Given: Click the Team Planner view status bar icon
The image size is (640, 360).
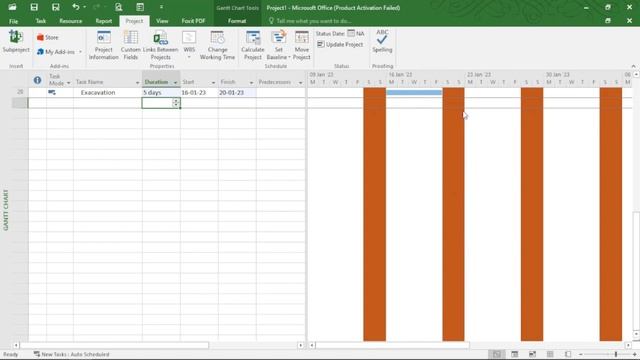Looking at the screenshot, I should click(x=532, y=354).
